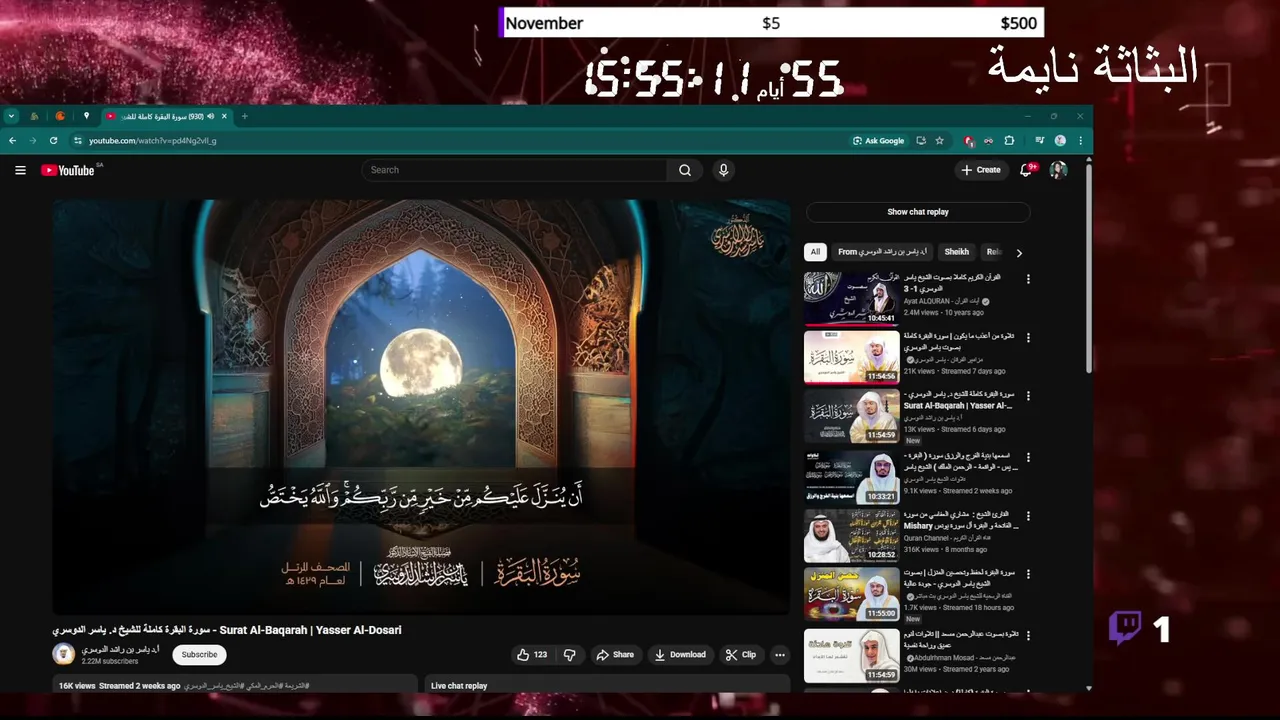Open the 10:33:21 video thumbnail

click(851, 476)
